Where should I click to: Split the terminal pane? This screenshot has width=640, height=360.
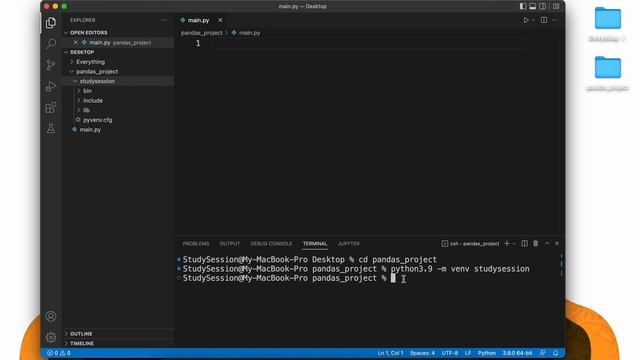pyautogui.click(x=524, y=244)
